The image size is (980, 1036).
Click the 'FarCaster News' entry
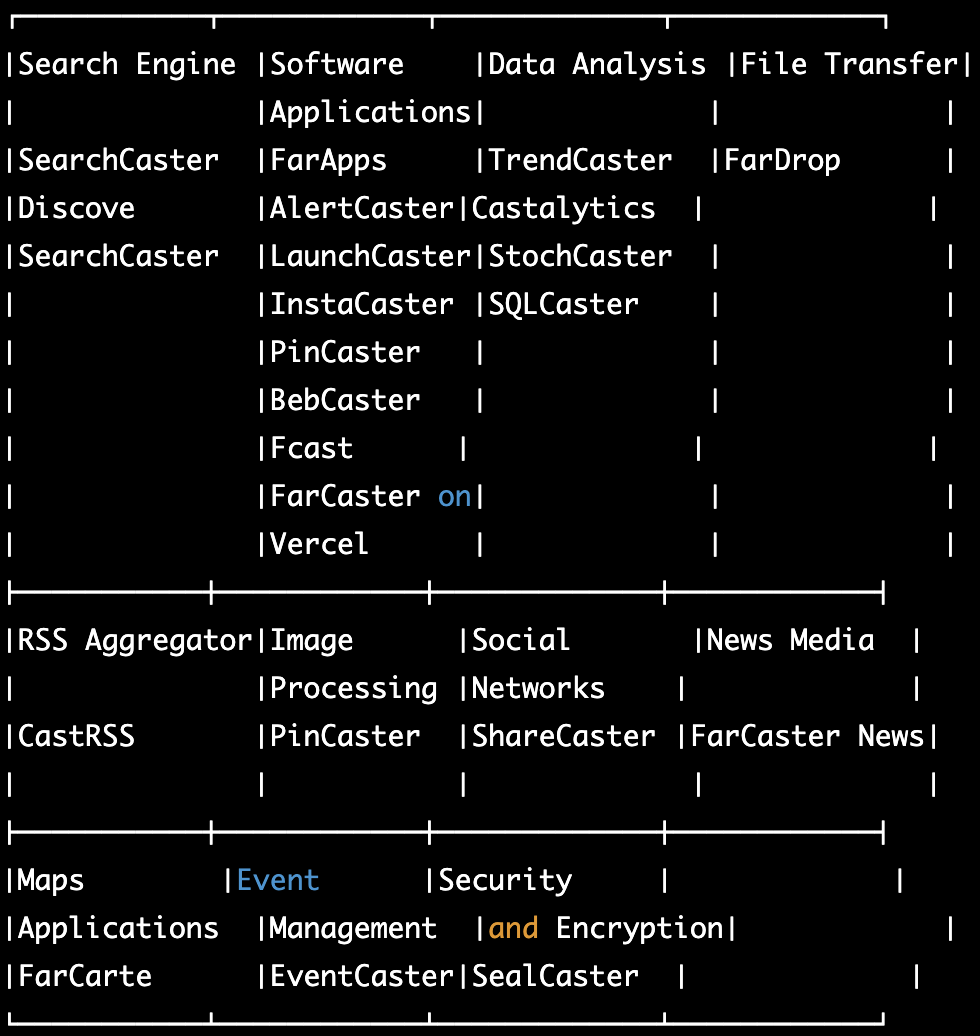tap(808, 736)
